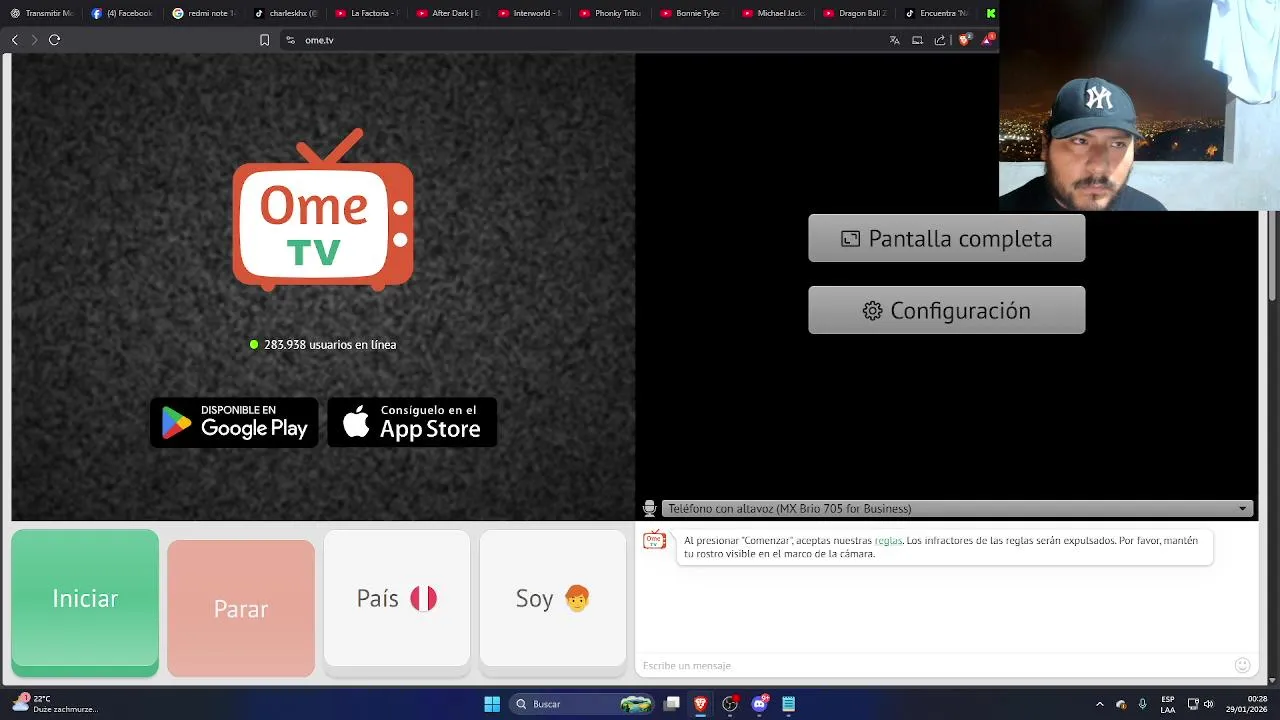Click the translate page icon

(894, 40)
